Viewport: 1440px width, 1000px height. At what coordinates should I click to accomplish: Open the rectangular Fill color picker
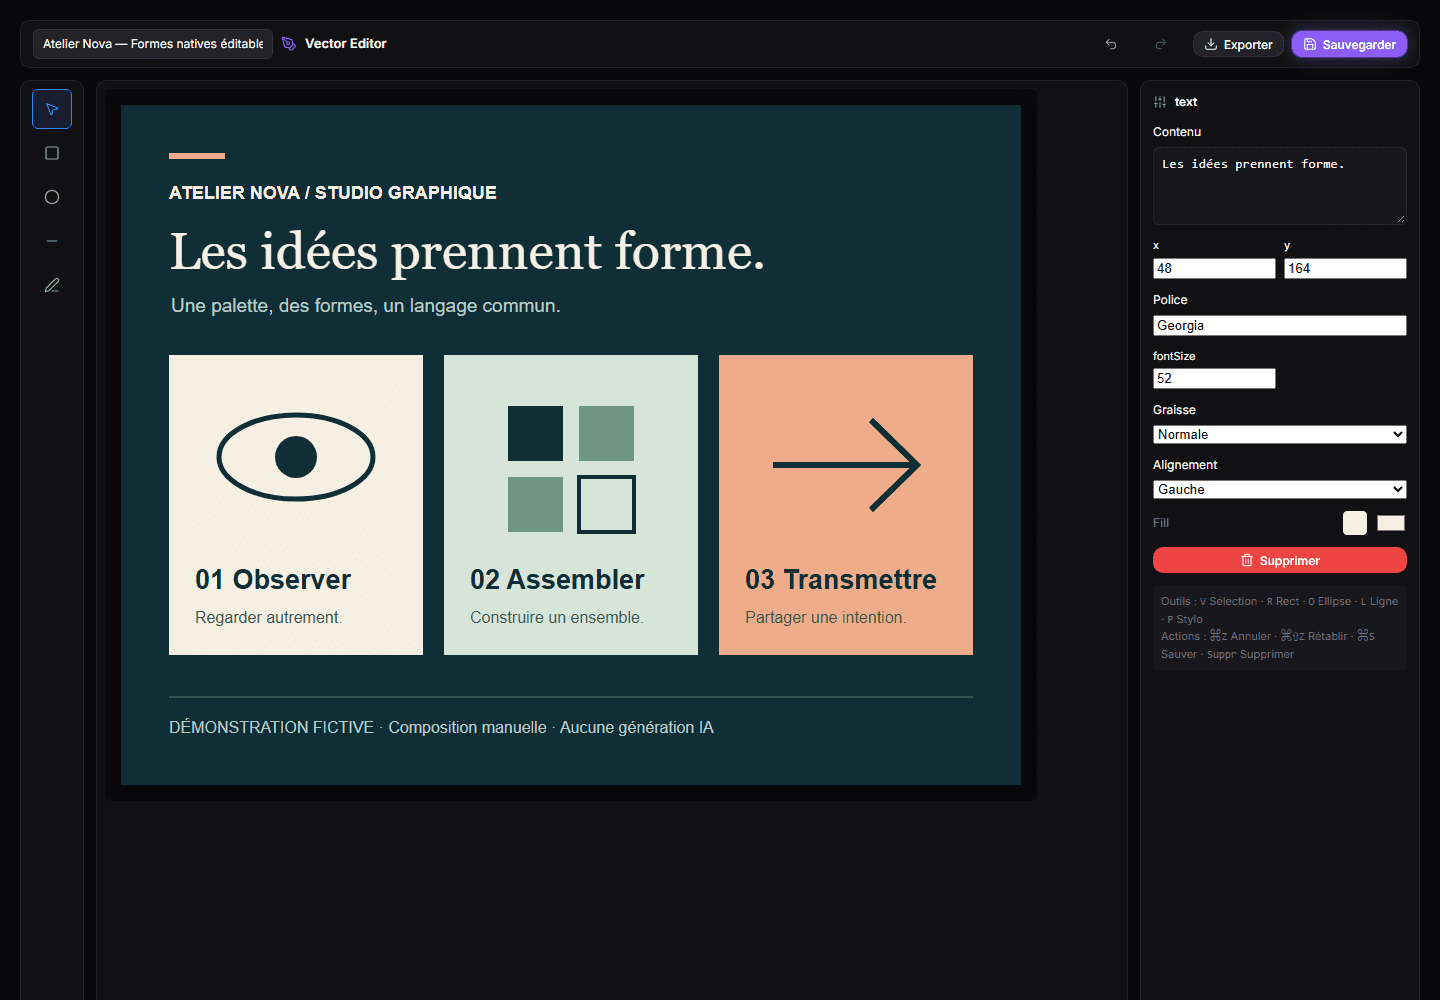1391,523
